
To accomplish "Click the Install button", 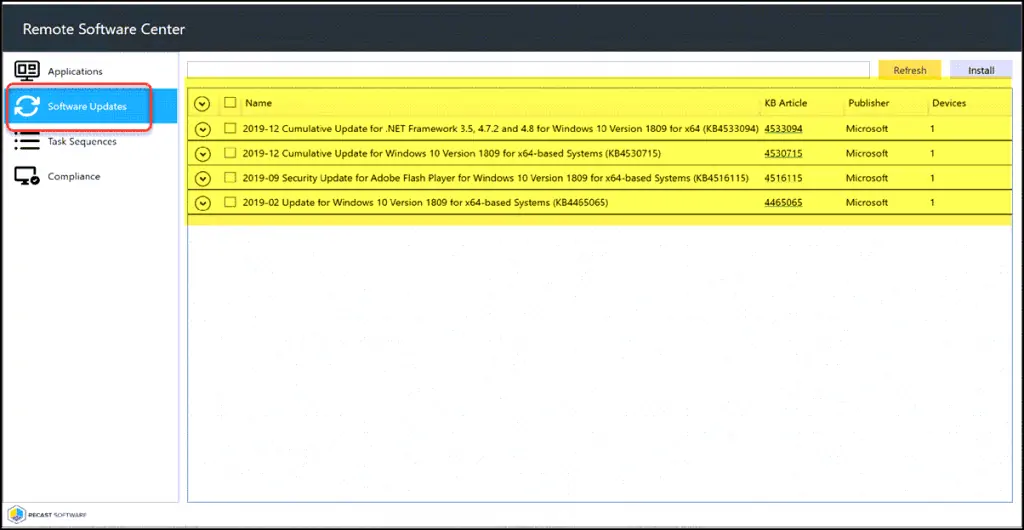I will 981,70.
